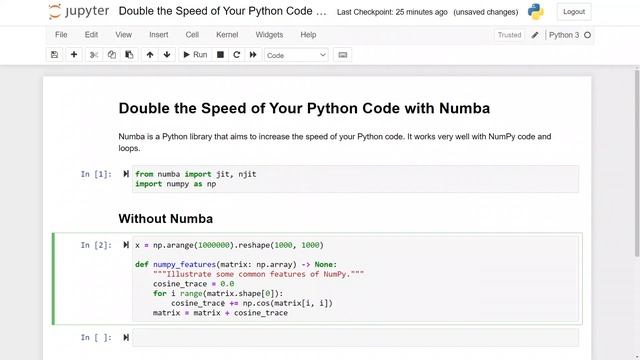This screenshot has width=640, height=360.
Task: Click the Logout button
Action: [x=574, y=12]
